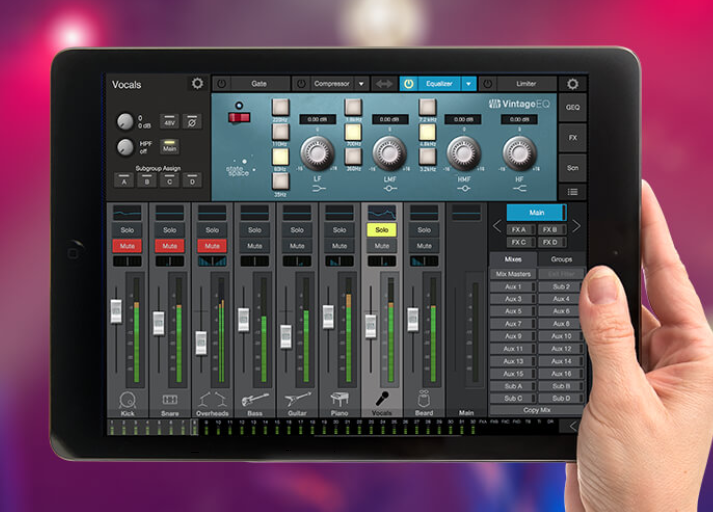Open Vocals channel EQ curve thumbnail

pyautogui.click(x=382, y=213)
